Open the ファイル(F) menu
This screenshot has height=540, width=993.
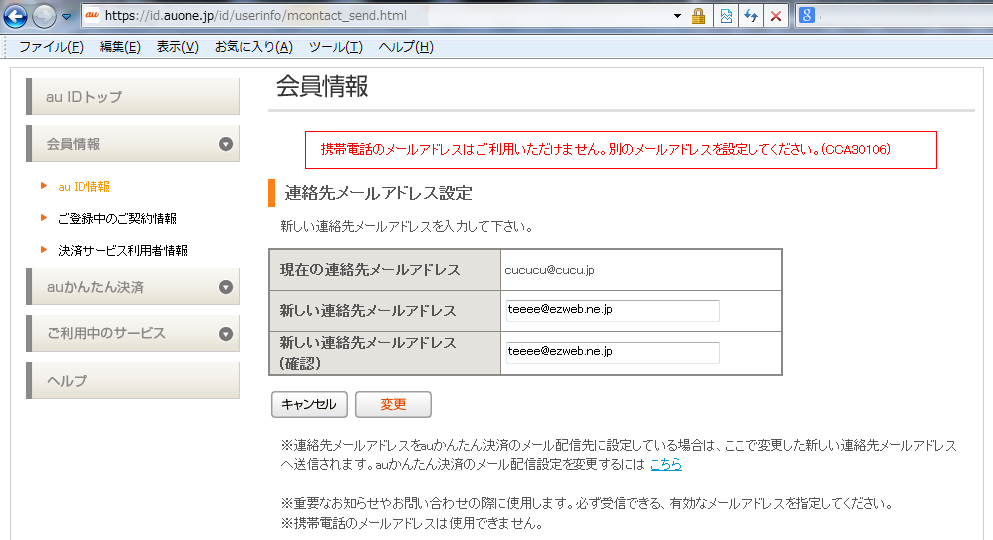pyautogui.click(x=51, y=47)
